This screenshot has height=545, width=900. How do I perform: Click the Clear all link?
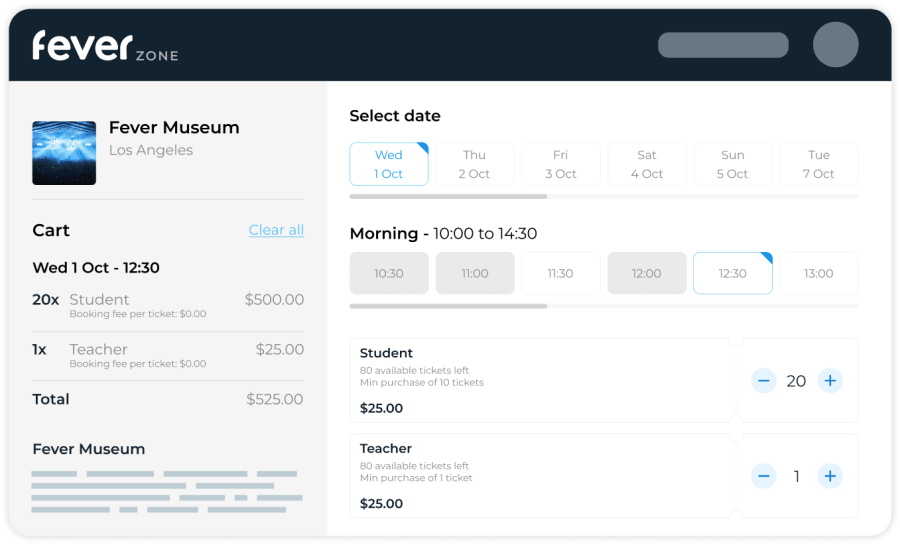[x=276, y=230]
